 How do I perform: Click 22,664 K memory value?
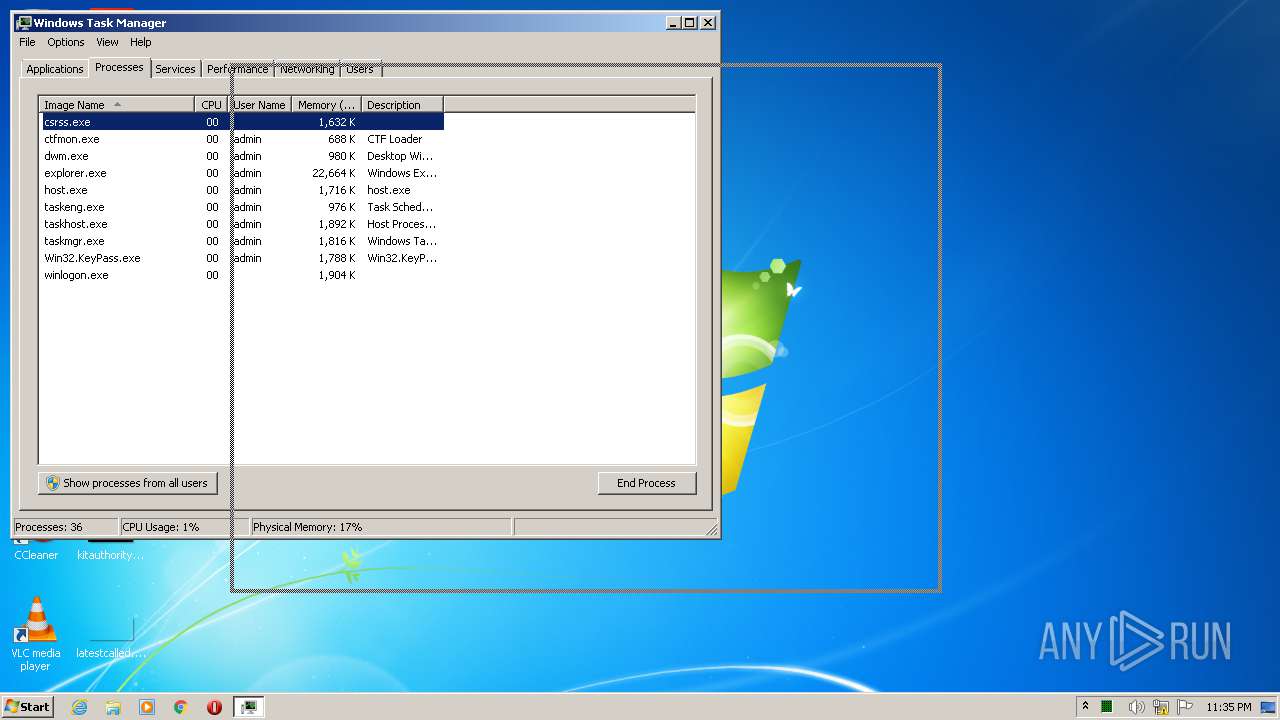click(333, 173)
